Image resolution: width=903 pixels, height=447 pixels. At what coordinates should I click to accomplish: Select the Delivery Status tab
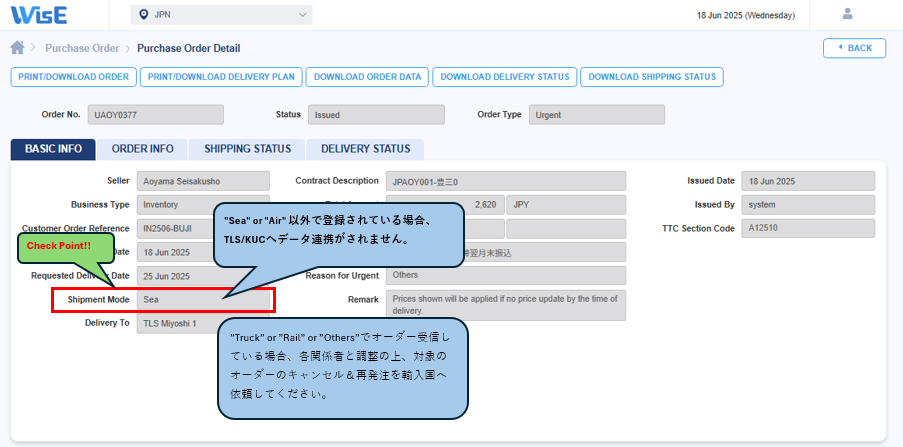point(365,149)
